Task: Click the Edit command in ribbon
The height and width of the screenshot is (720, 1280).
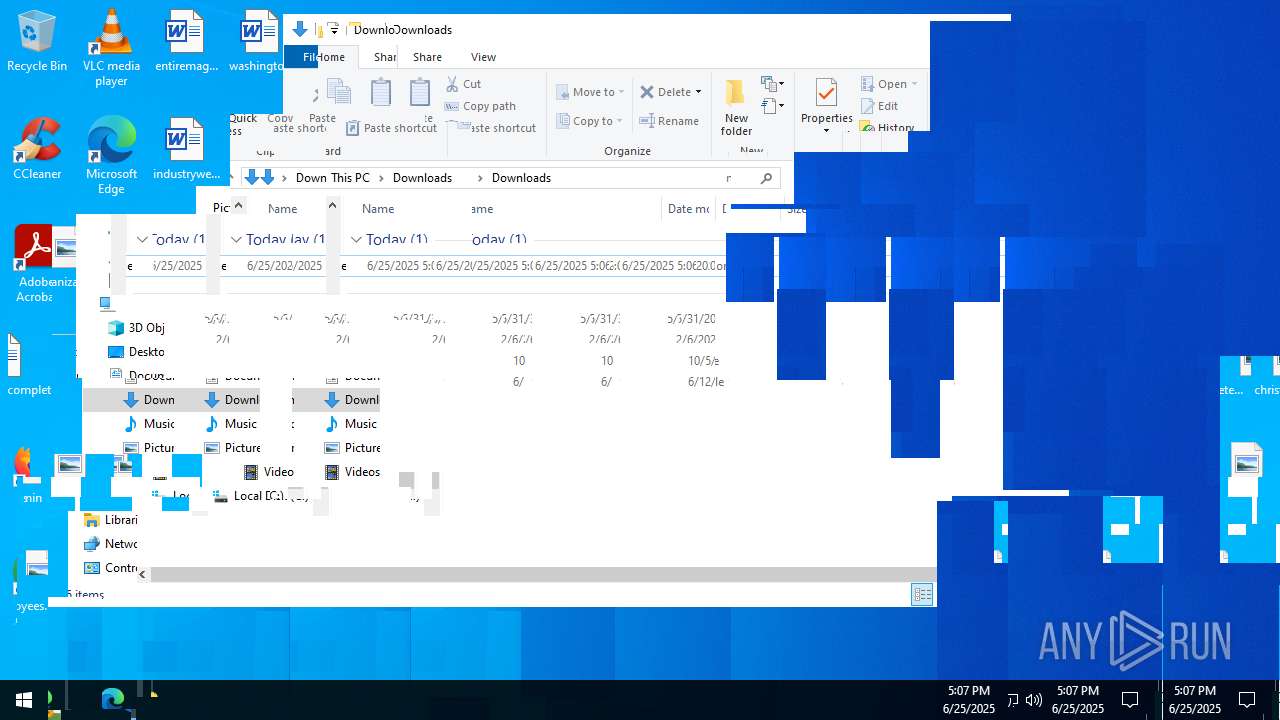Action: click(879, 106)
